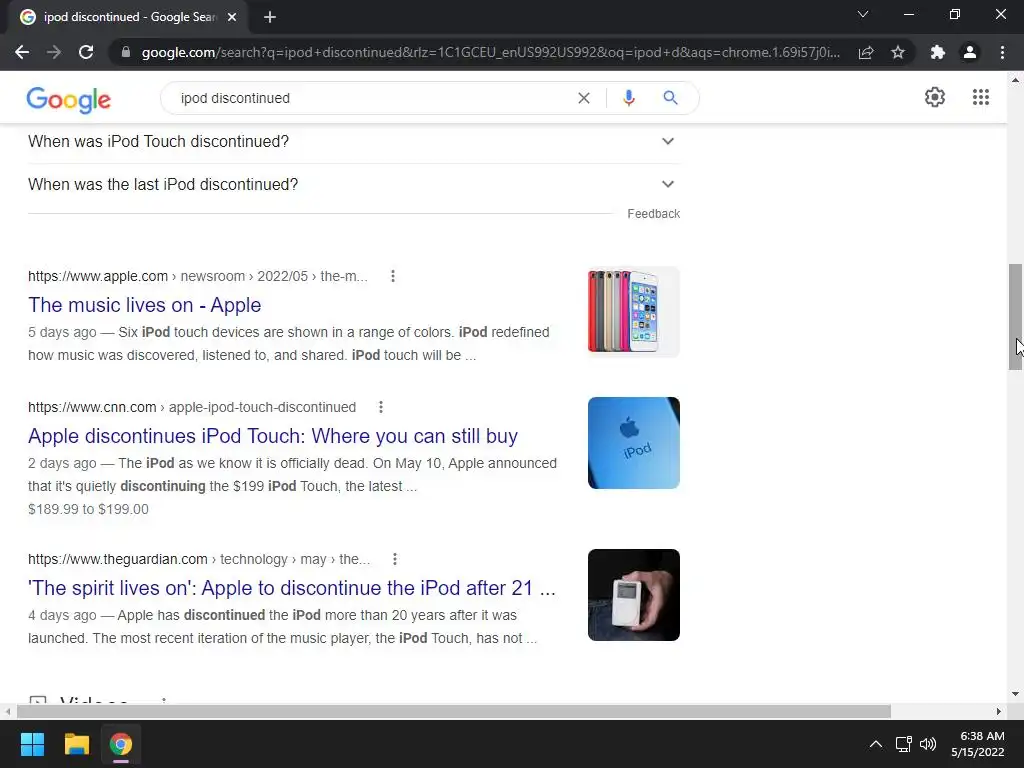Click the scroll-right arrow of horizontal scrollbar

click(999, 711)
